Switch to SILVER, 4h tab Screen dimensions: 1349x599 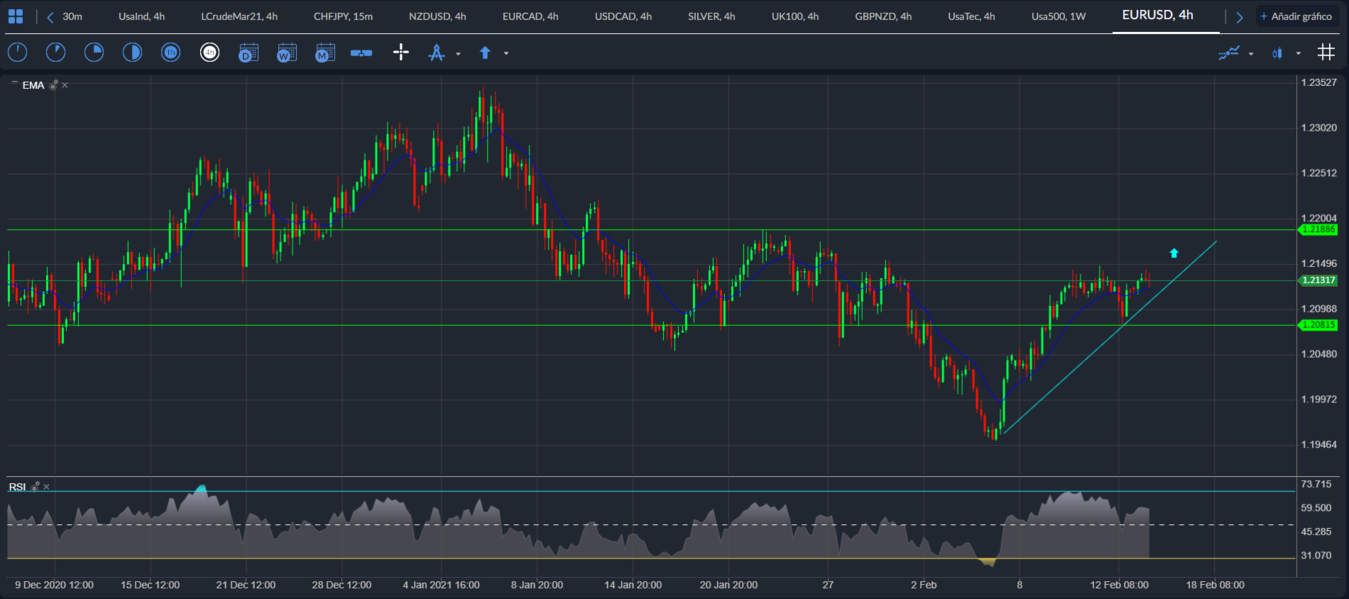[x=712, y=16]
